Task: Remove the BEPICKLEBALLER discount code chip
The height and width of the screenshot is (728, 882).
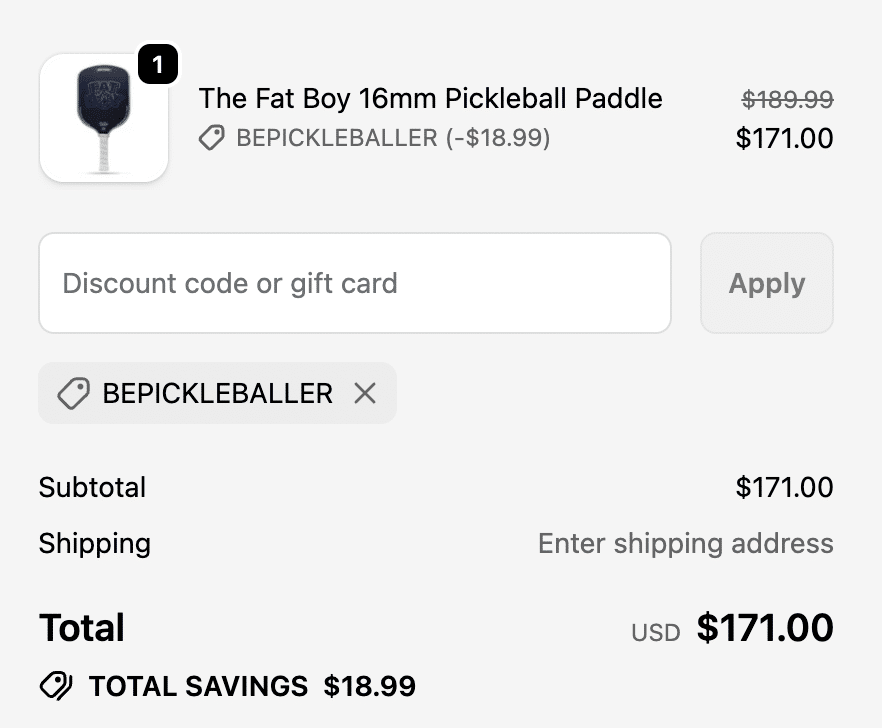Action: click(365, 393)
